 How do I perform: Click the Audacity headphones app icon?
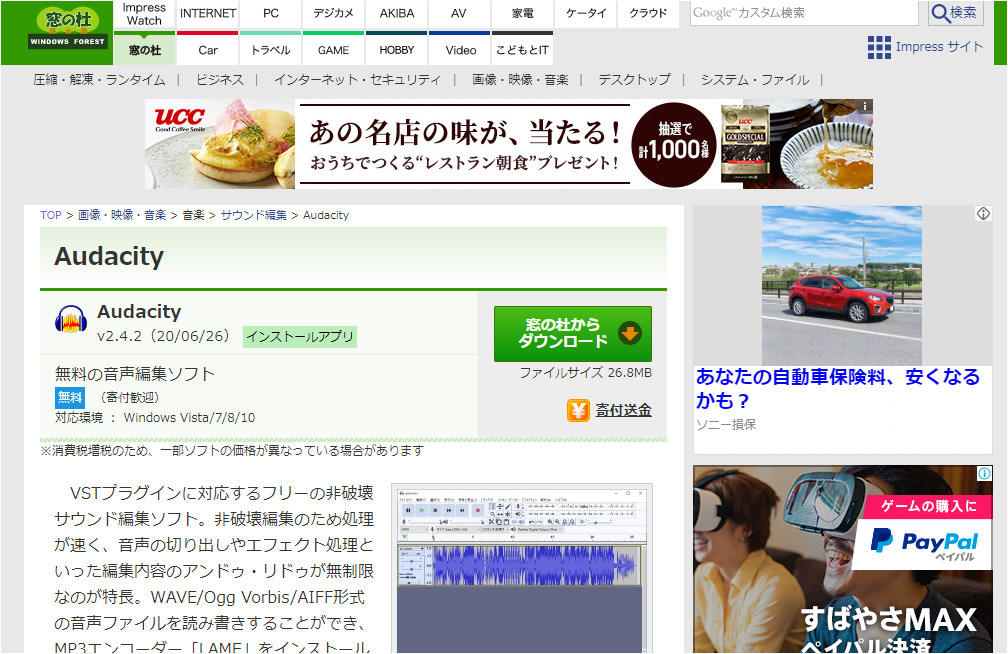click(x=70, y=319)
